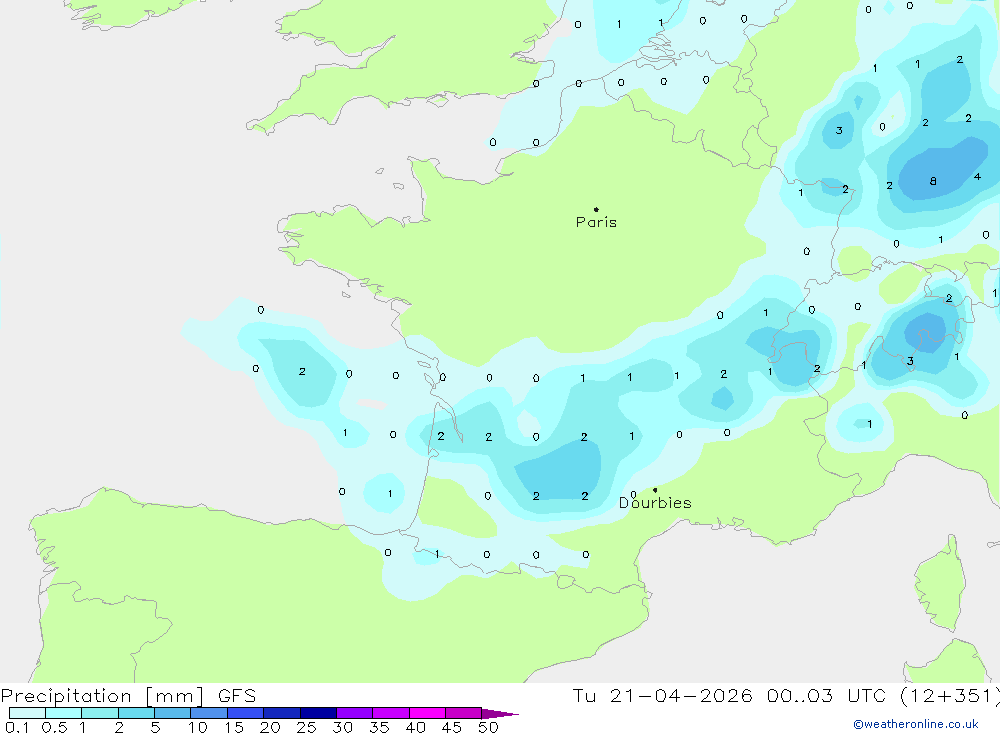Click the legend value '15'

click(x=233, y=727)
